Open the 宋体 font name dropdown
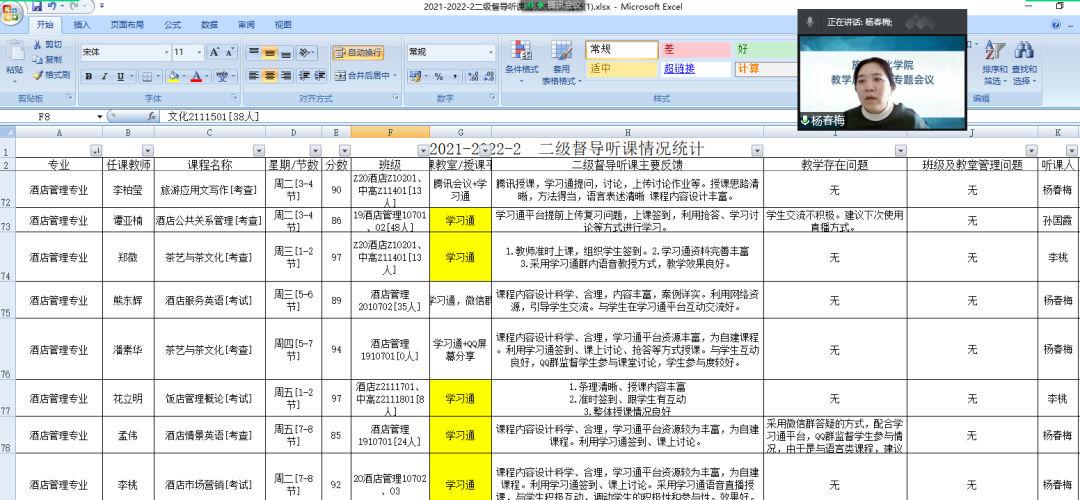 pos(167,52)
